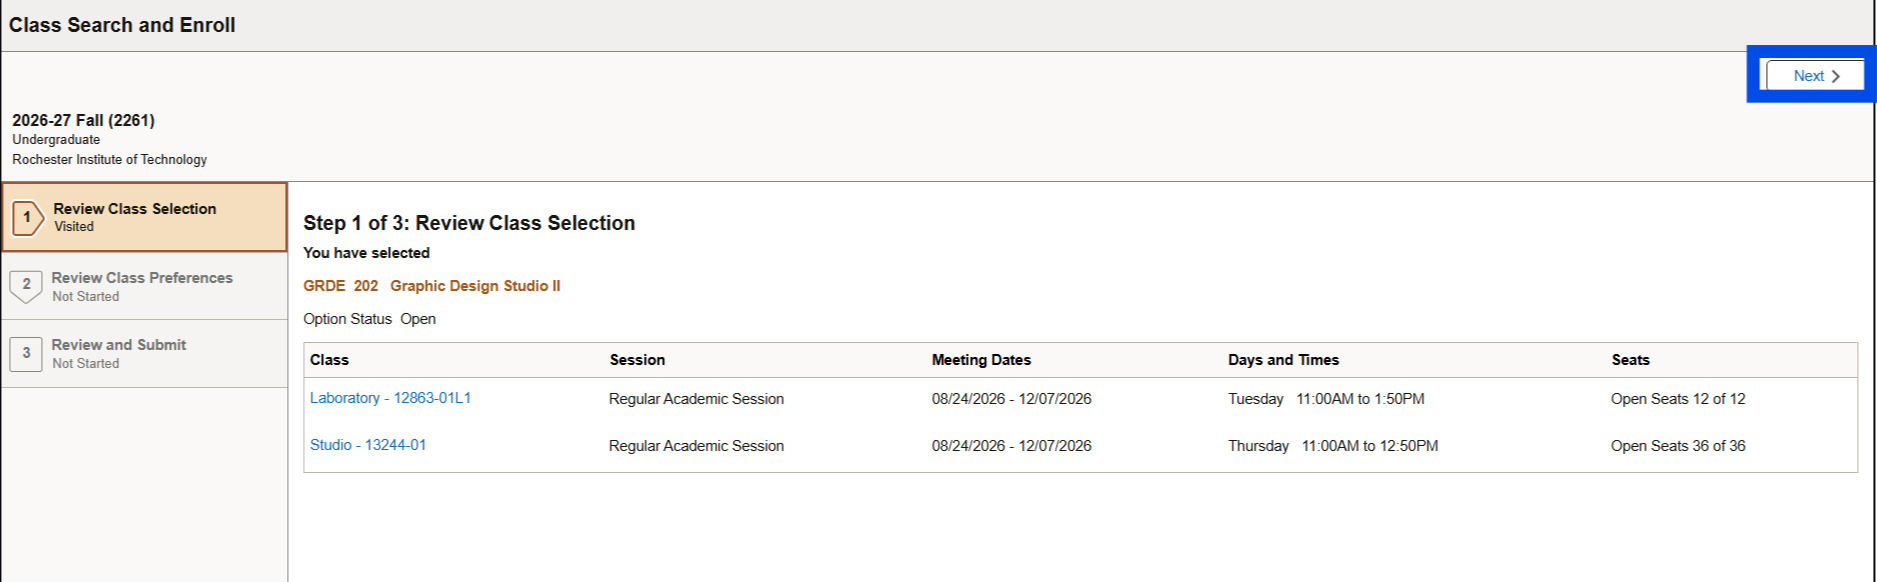Click the Next button to proceed
The image size is (1877, 582).
(x=1809, y=75)
